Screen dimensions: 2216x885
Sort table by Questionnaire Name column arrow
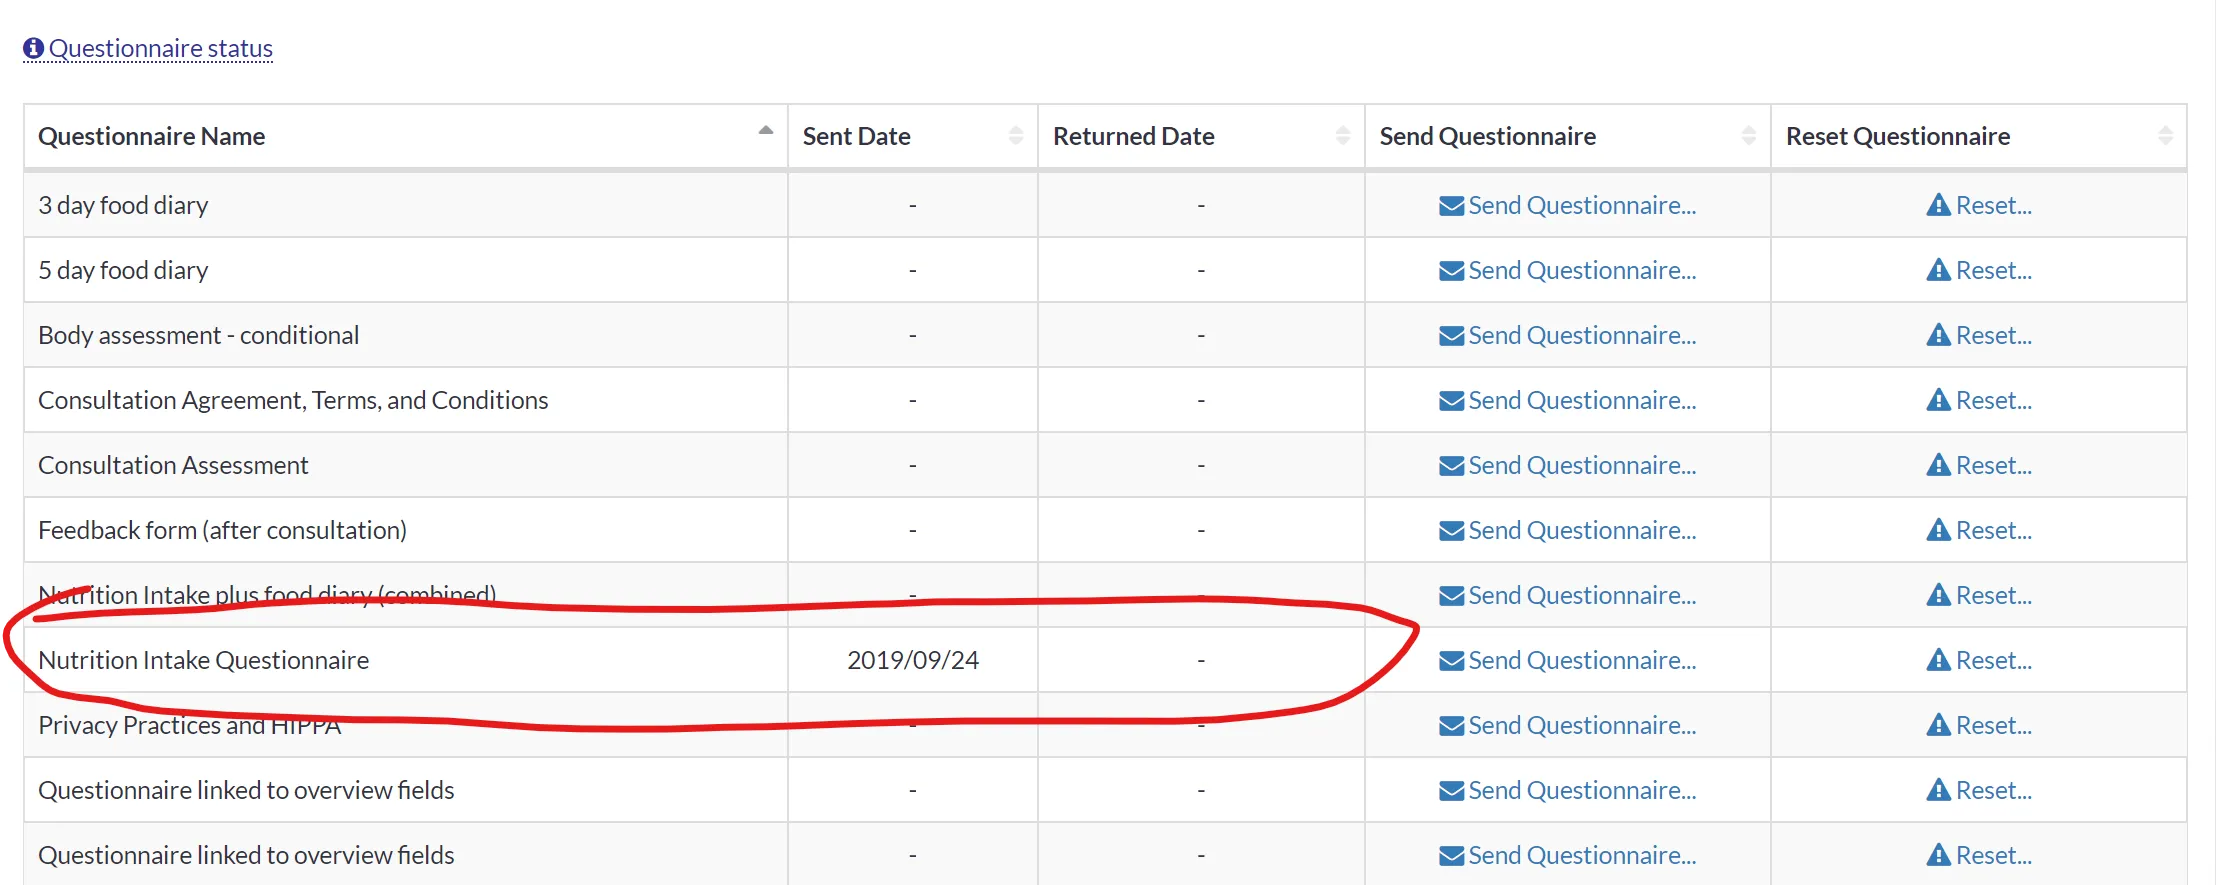click(765, 131)
